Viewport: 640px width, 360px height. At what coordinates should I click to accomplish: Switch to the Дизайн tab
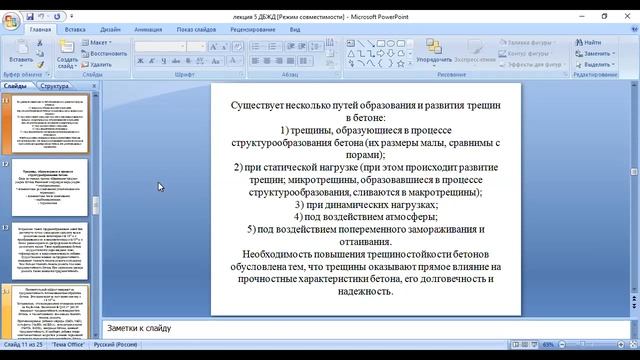pos(110,30)
